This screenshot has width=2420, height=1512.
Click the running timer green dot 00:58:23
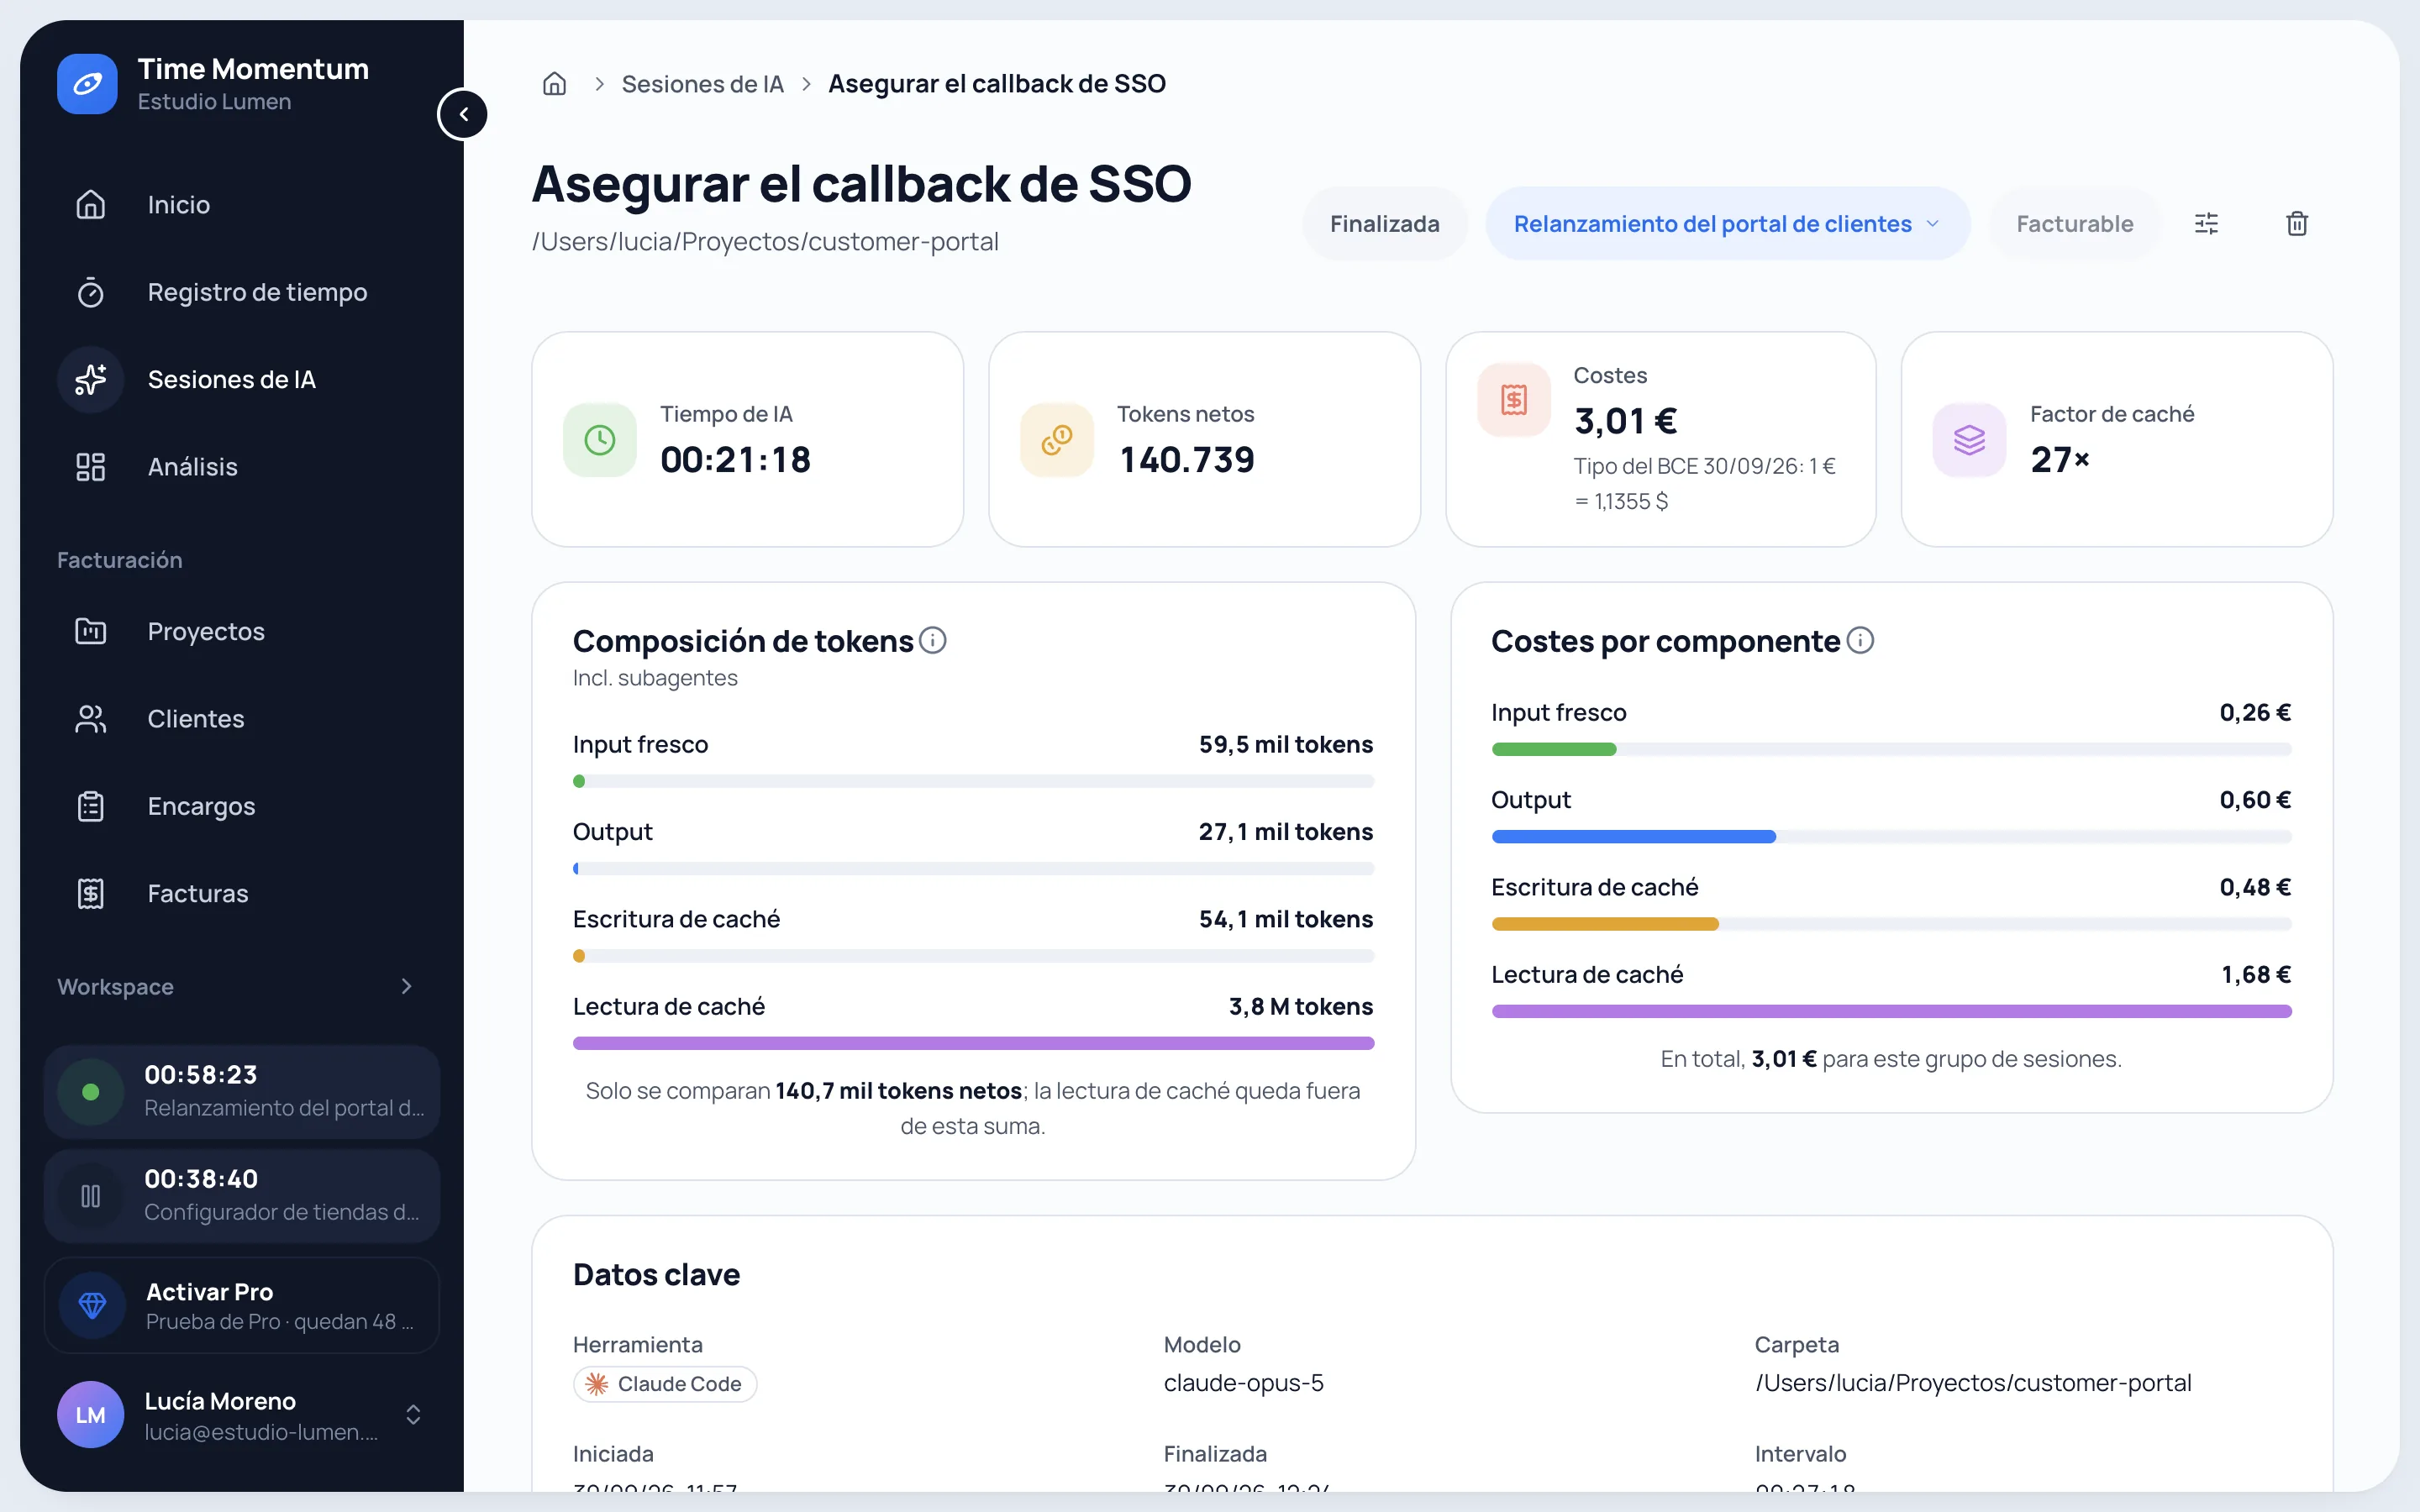[91, 1092]
